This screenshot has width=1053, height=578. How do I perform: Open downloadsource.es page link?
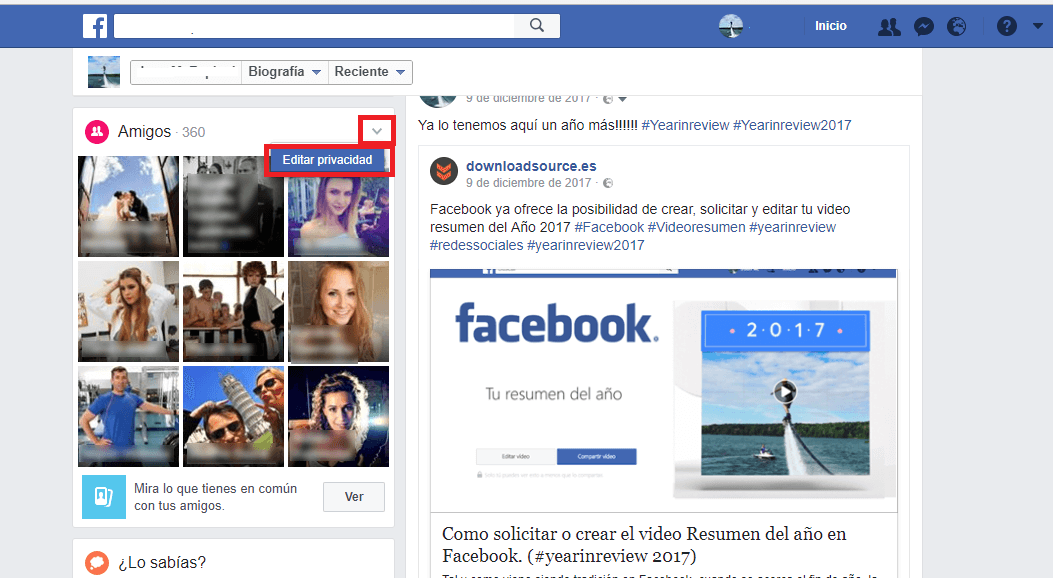click(531, 166)
